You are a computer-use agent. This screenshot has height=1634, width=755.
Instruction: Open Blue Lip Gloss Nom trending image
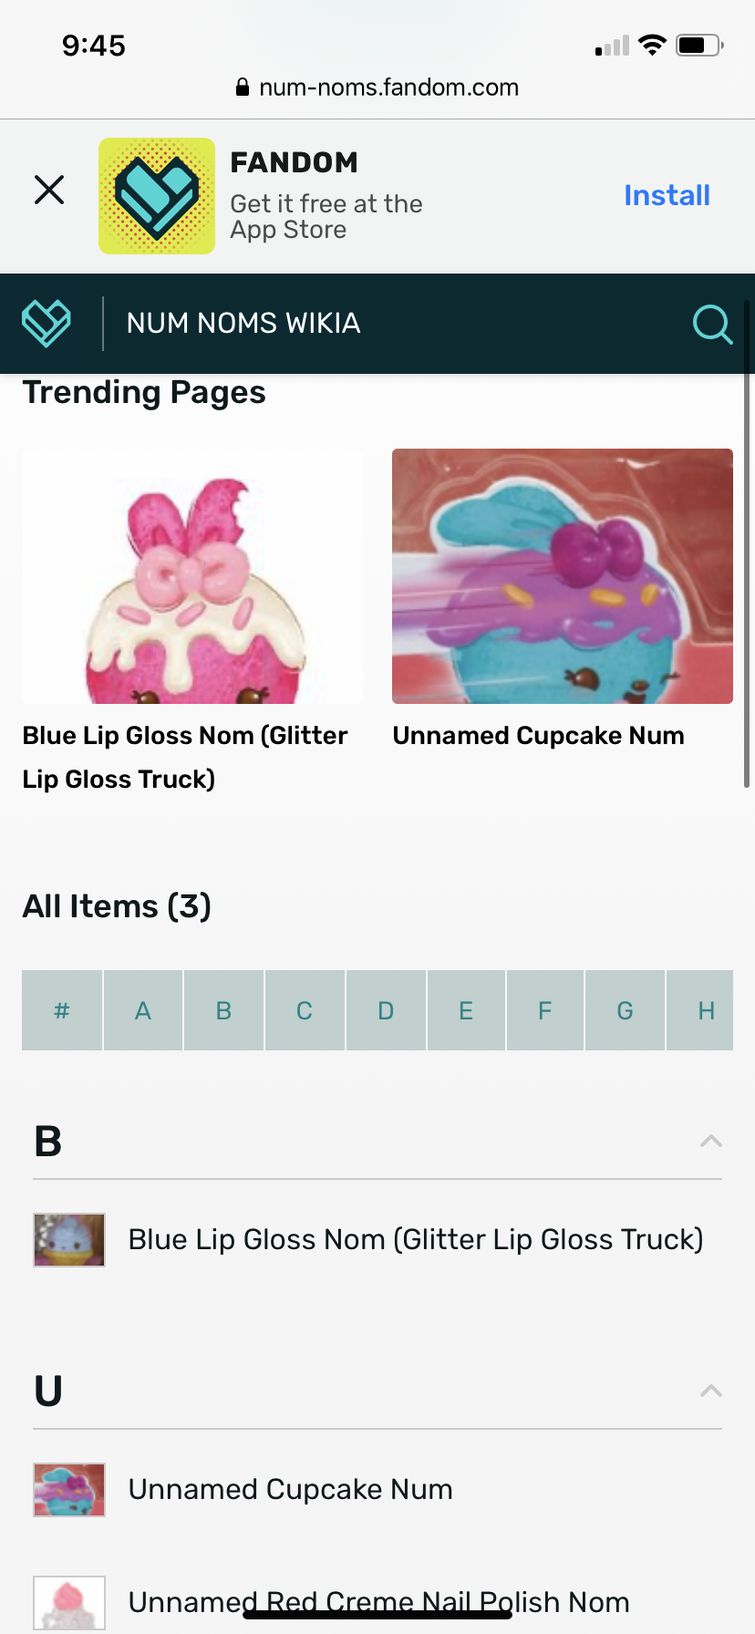tap(192, 576)
